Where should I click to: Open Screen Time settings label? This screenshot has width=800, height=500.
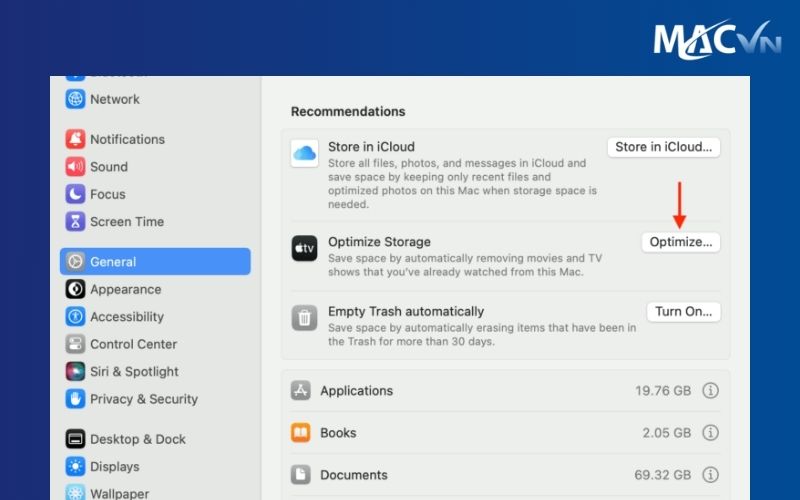tap(127, 221)
